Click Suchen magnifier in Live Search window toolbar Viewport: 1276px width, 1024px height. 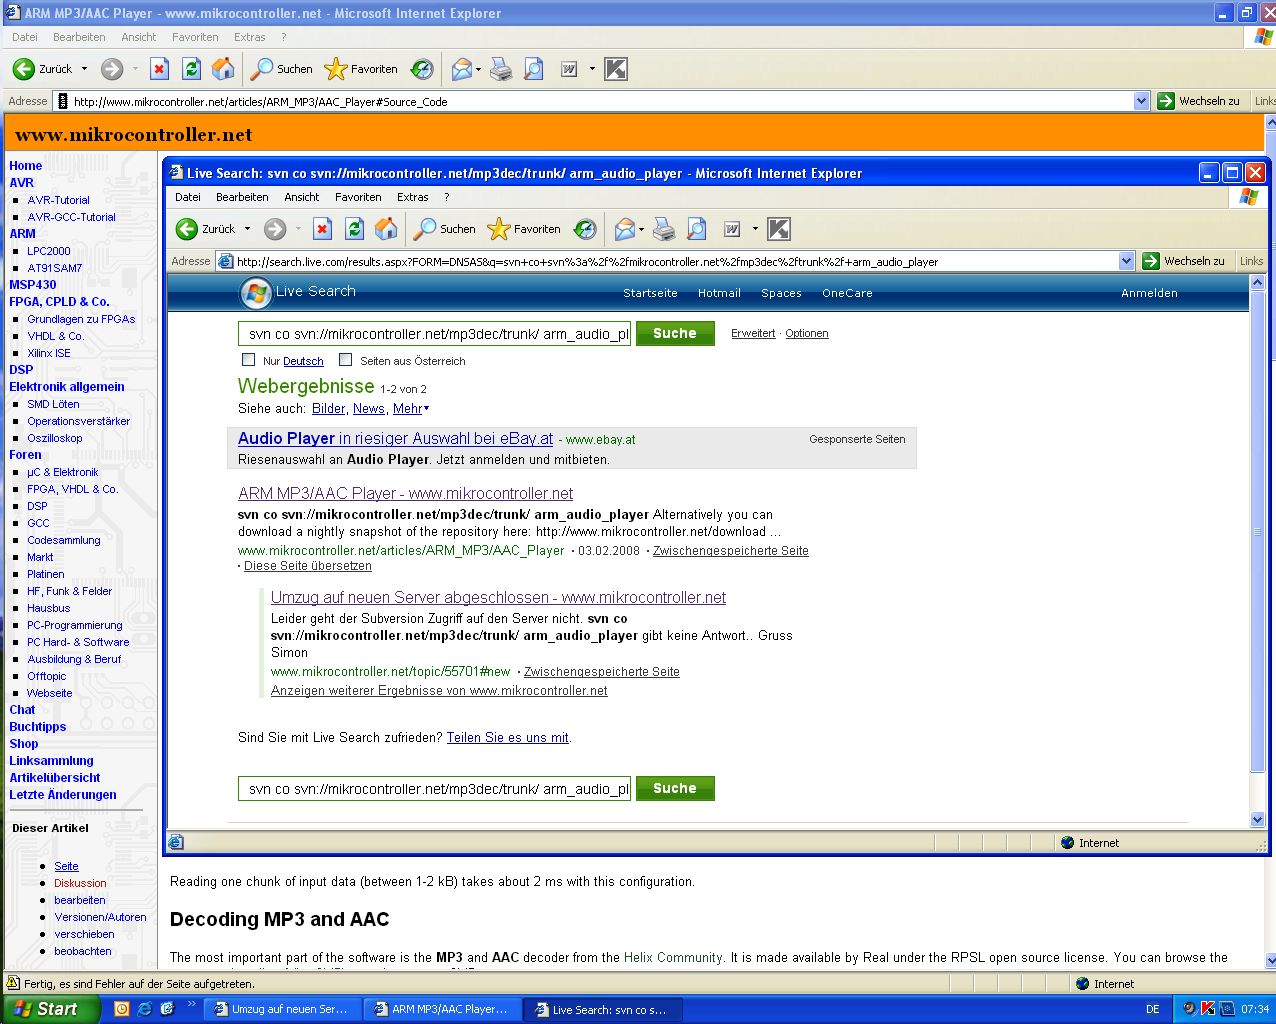click(445, 229)
